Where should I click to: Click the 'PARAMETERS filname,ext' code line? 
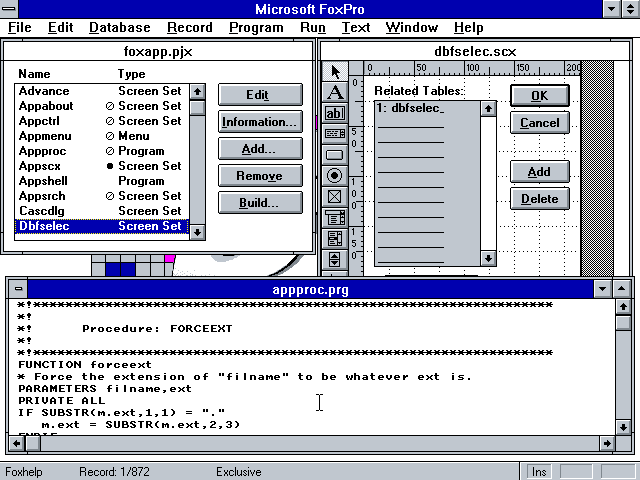105,388
